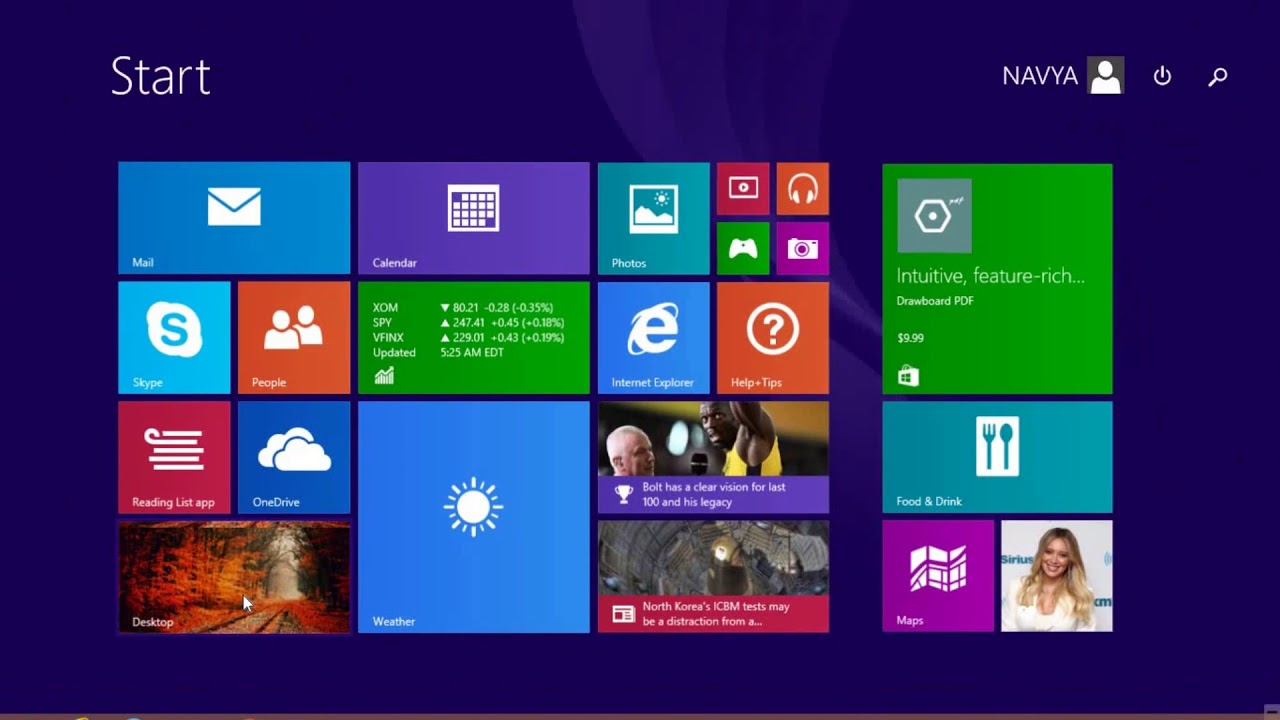Open the Weather tile
The height and width of the screenshot is (720, 1280).
pos(474,517)
